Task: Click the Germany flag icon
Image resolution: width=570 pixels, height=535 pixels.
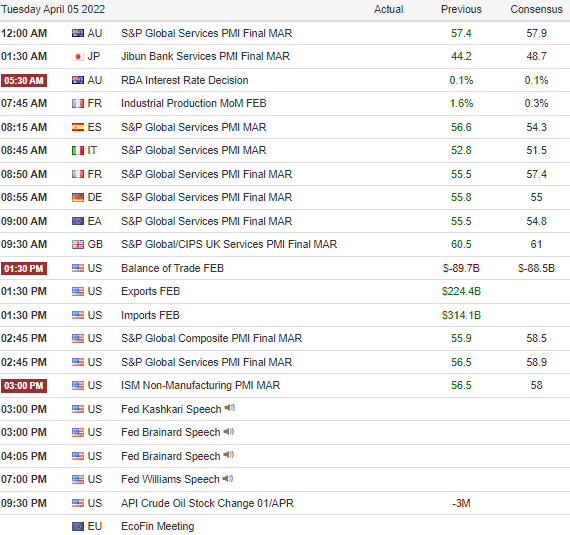Action: 78,197
